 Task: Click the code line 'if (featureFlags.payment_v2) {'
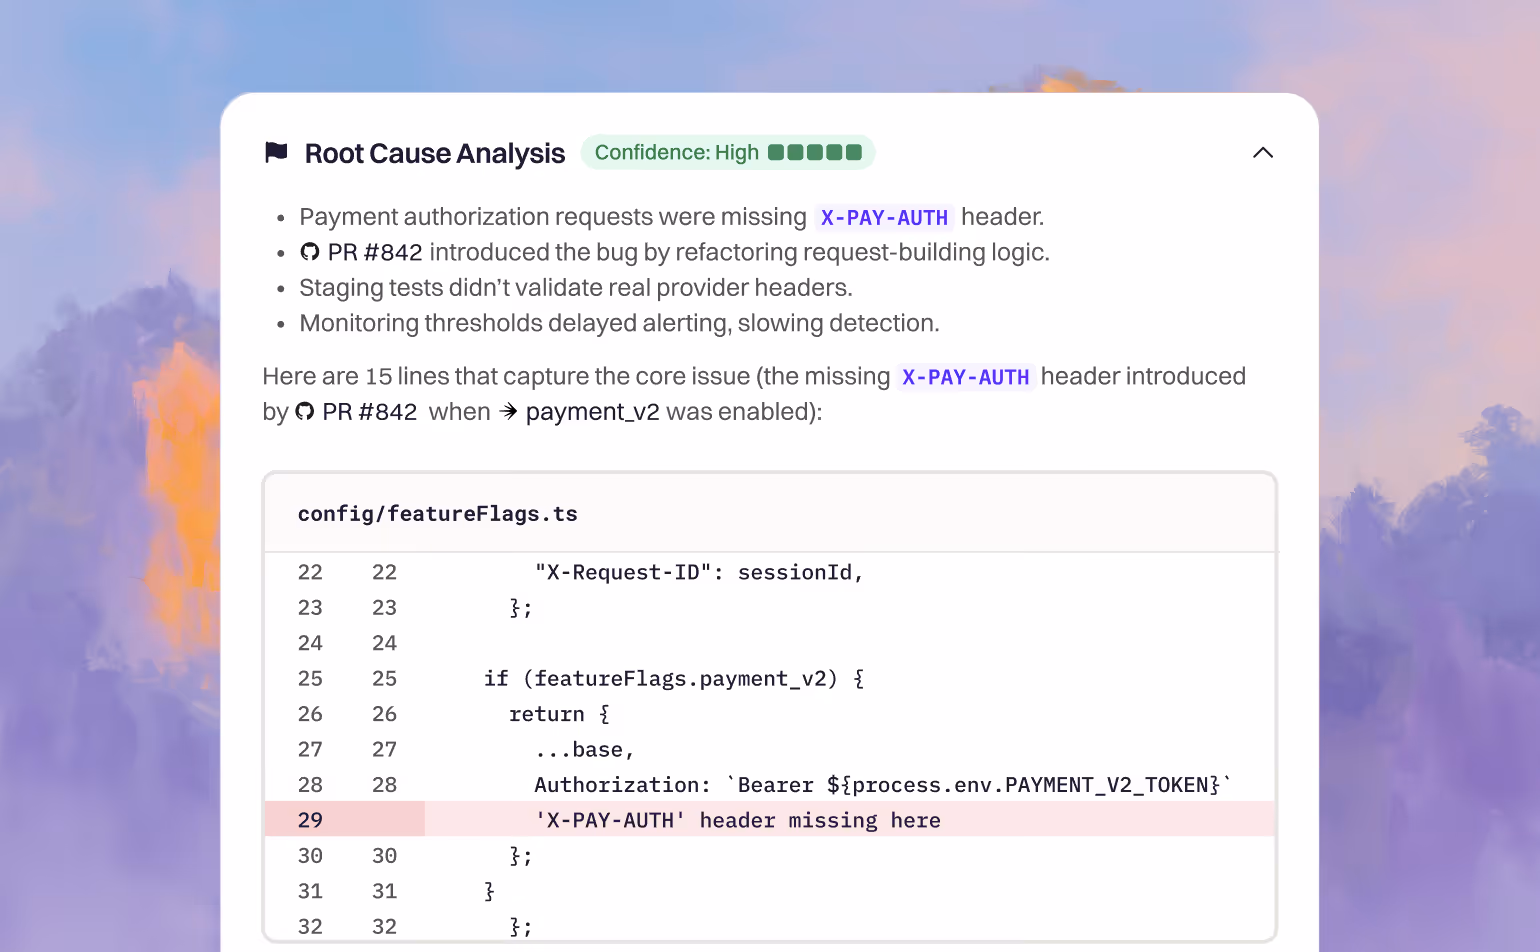pyautogui.click(x=674, y=679)
